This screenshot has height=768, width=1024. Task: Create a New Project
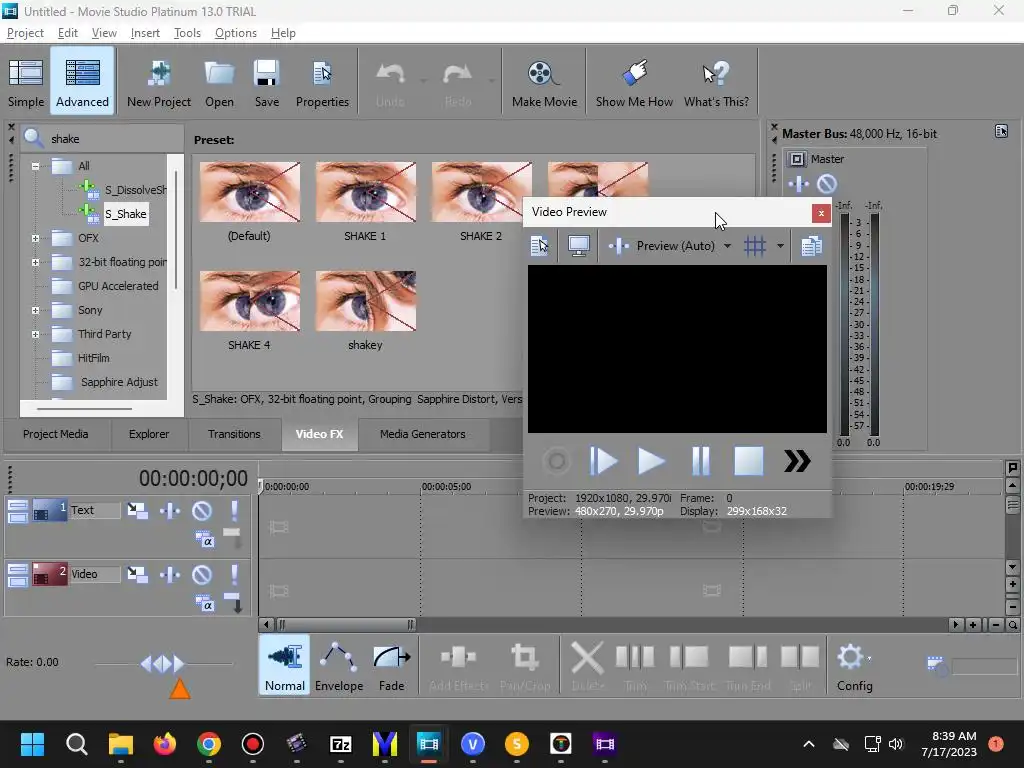(159, 83)
